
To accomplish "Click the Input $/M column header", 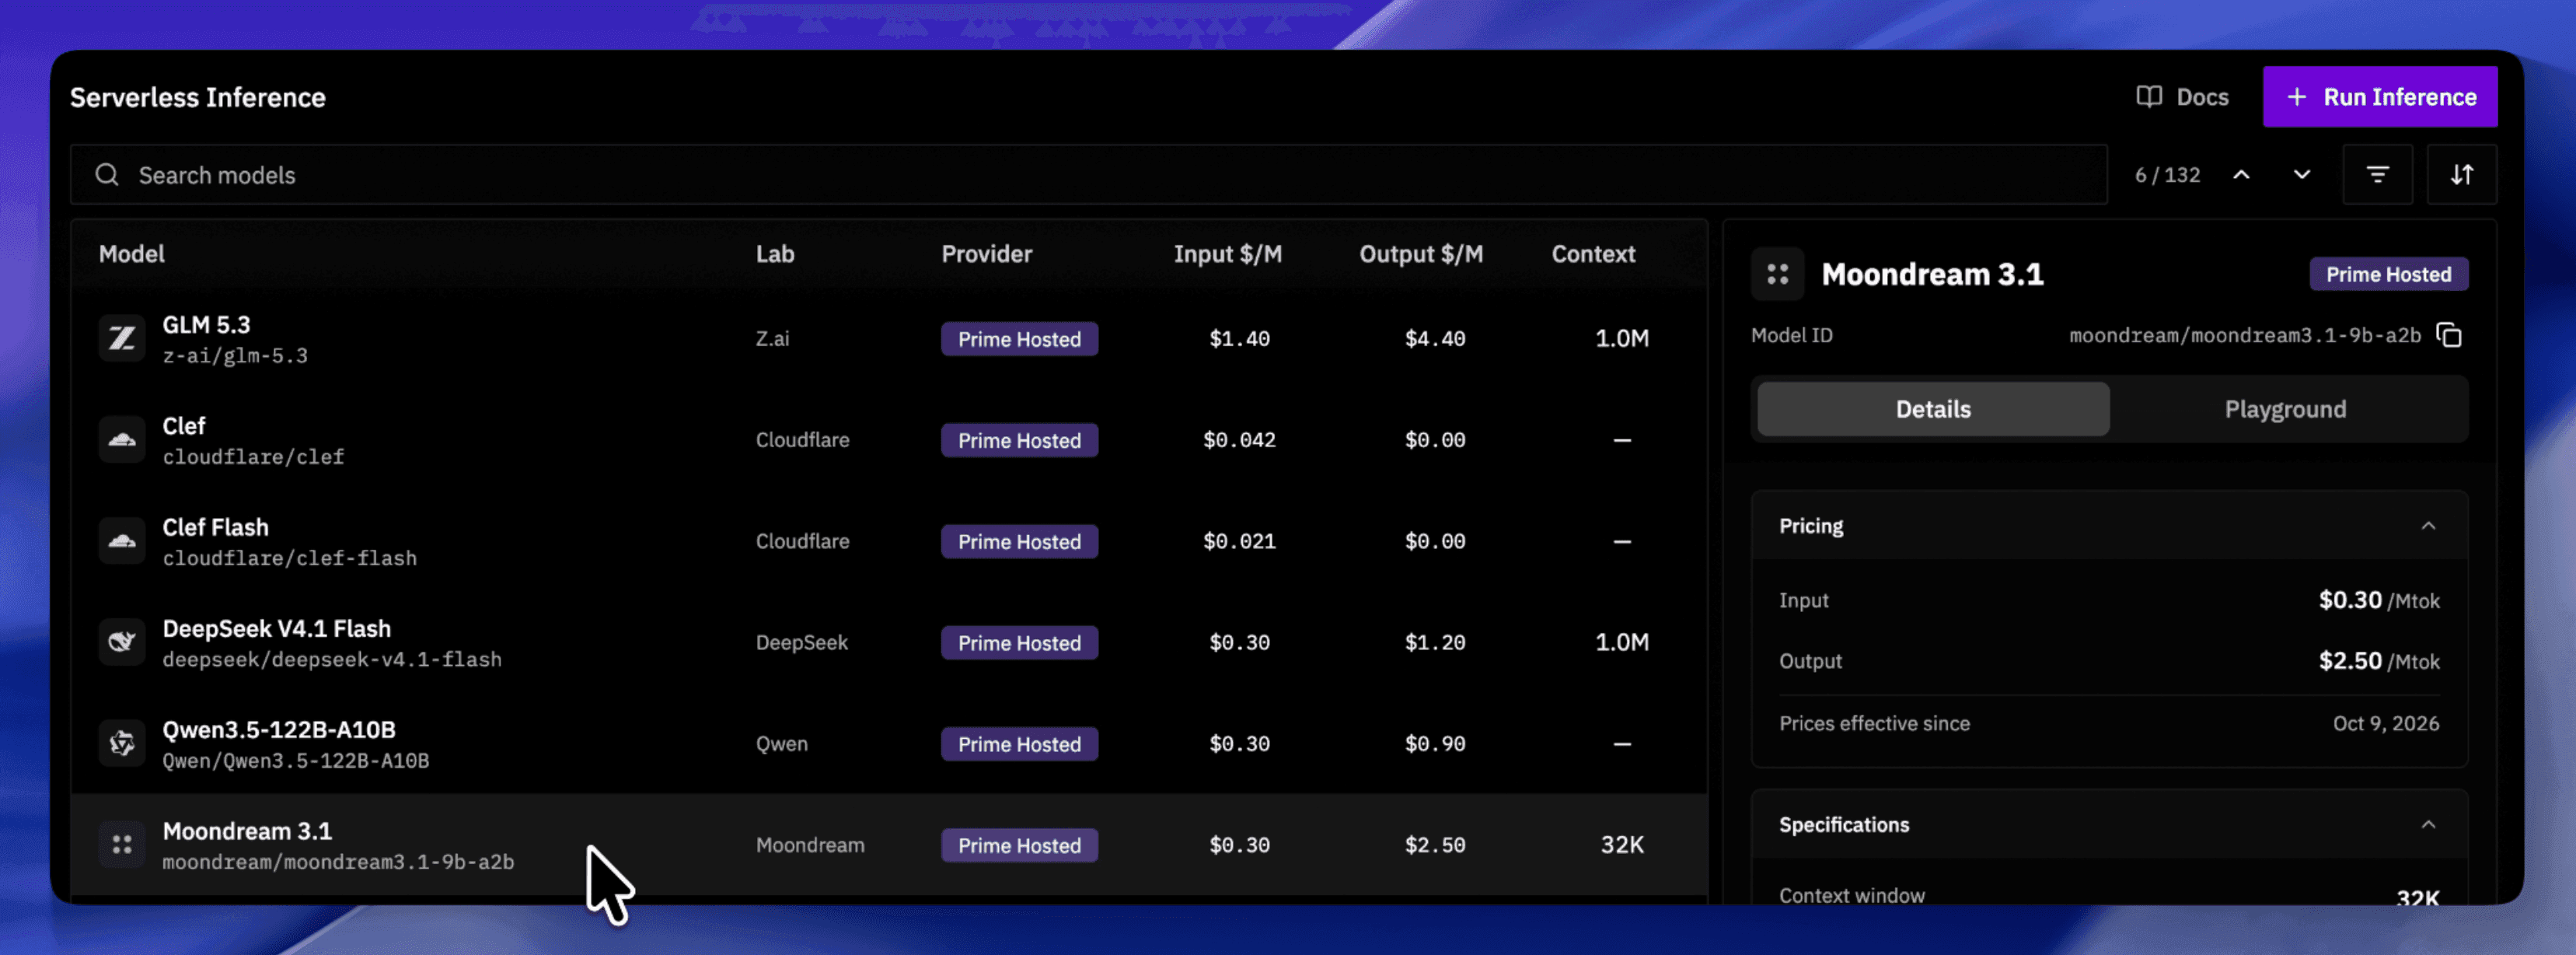I will (1227, 254).
